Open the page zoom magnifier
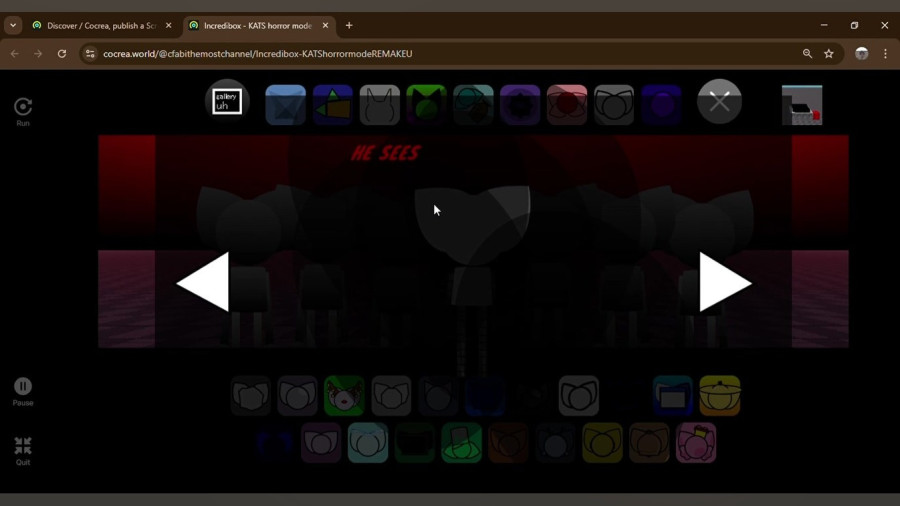 808,53
